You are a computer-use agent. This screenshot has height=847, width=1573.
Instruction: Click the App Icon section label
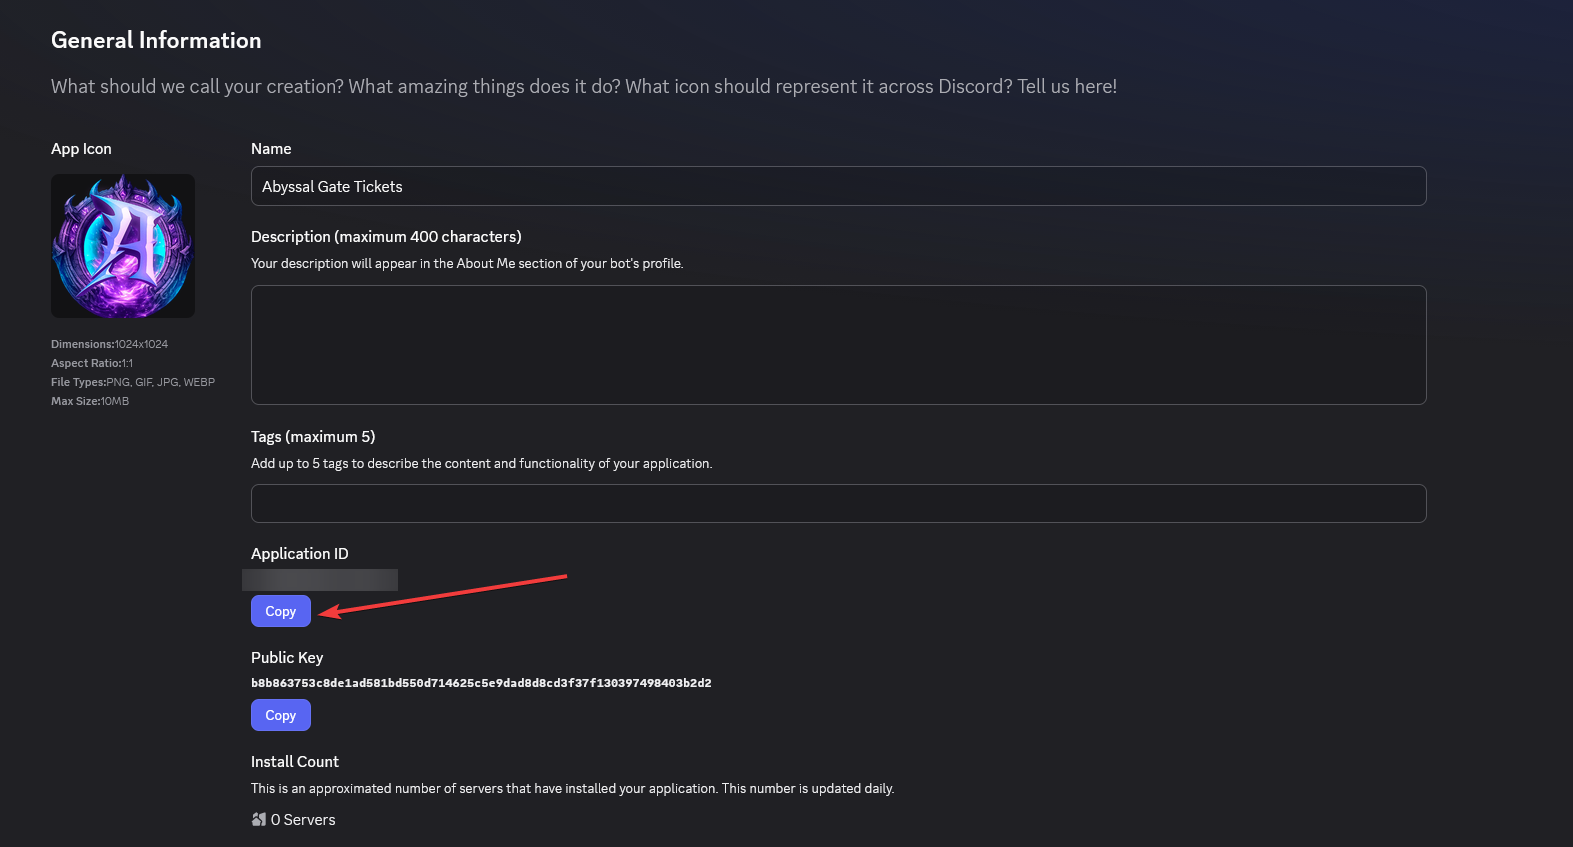pyautogui.click(x=81, y=148)
